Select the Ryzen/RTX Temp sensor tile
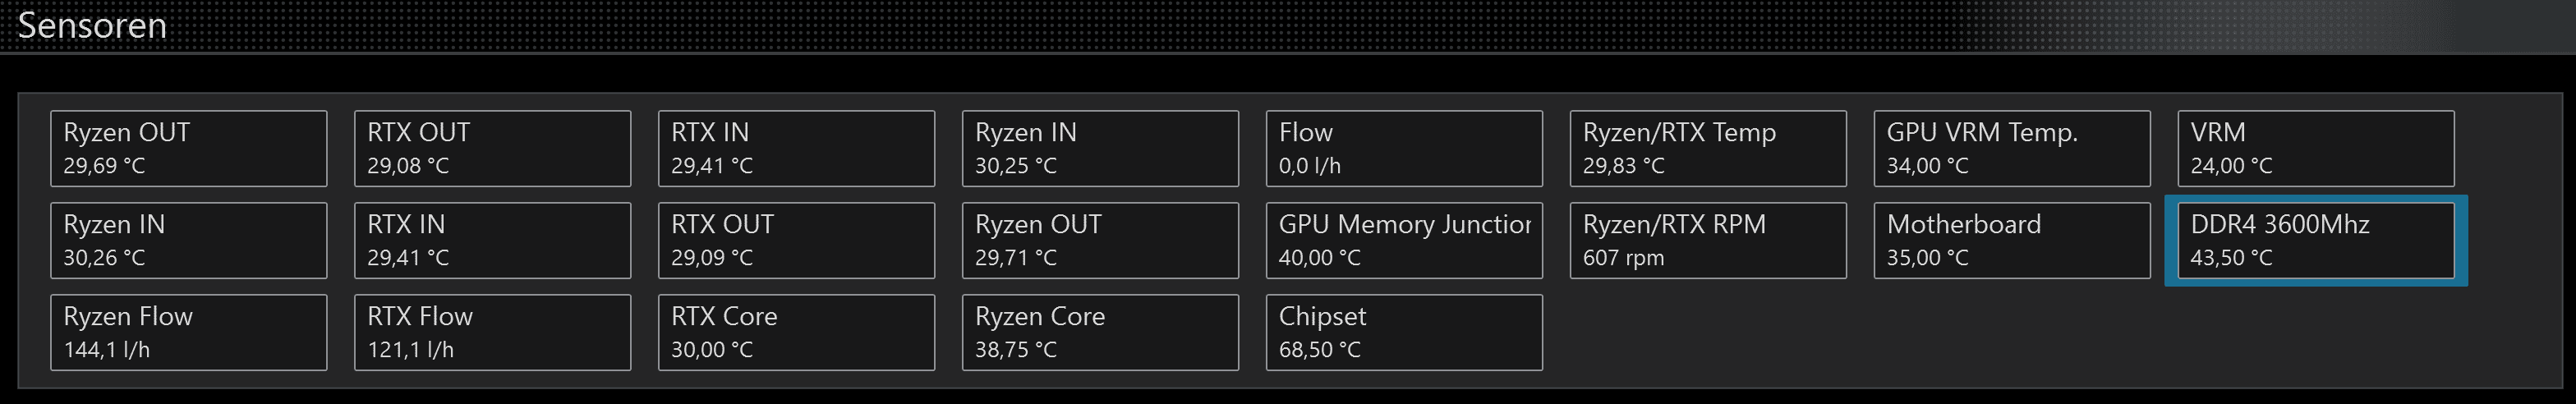 tap(1708, 148)
